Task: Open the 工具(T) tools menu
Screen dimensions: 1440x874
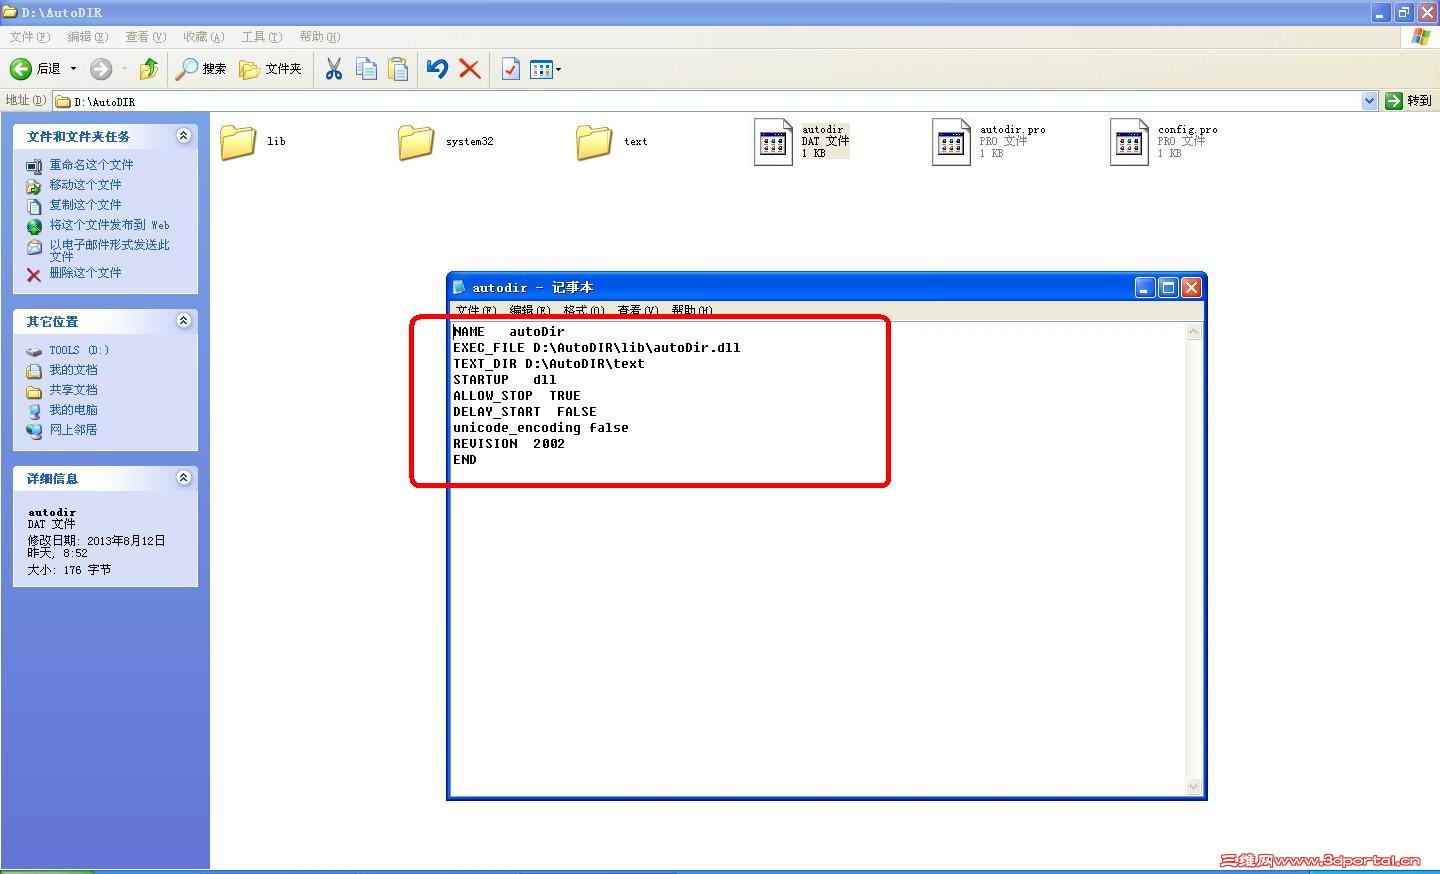Action: click(x=262, y=37)
